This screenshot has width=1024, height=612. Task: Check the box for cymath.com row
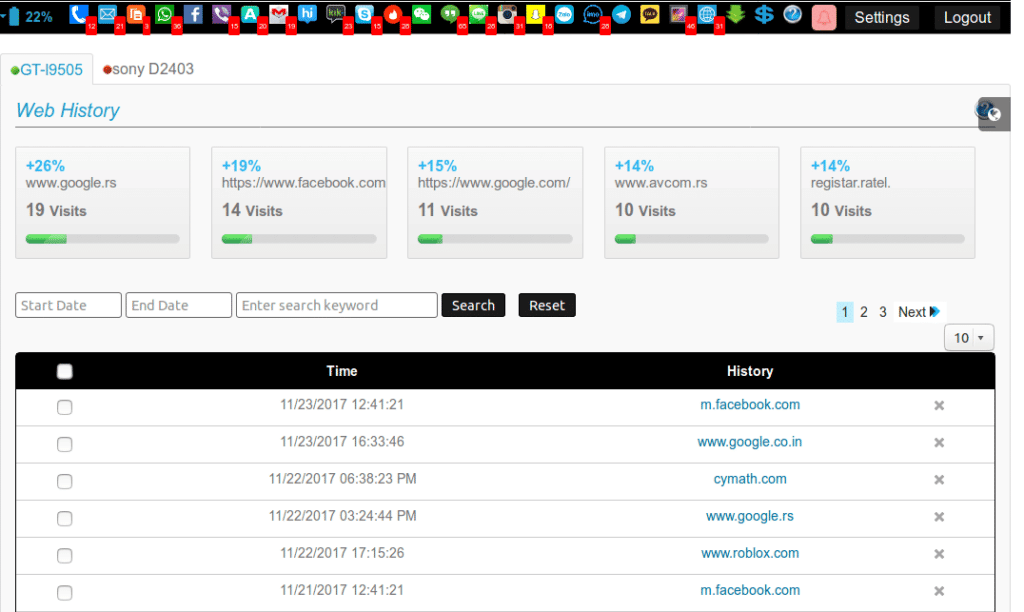pyautogui.click(x=65, y=481)
